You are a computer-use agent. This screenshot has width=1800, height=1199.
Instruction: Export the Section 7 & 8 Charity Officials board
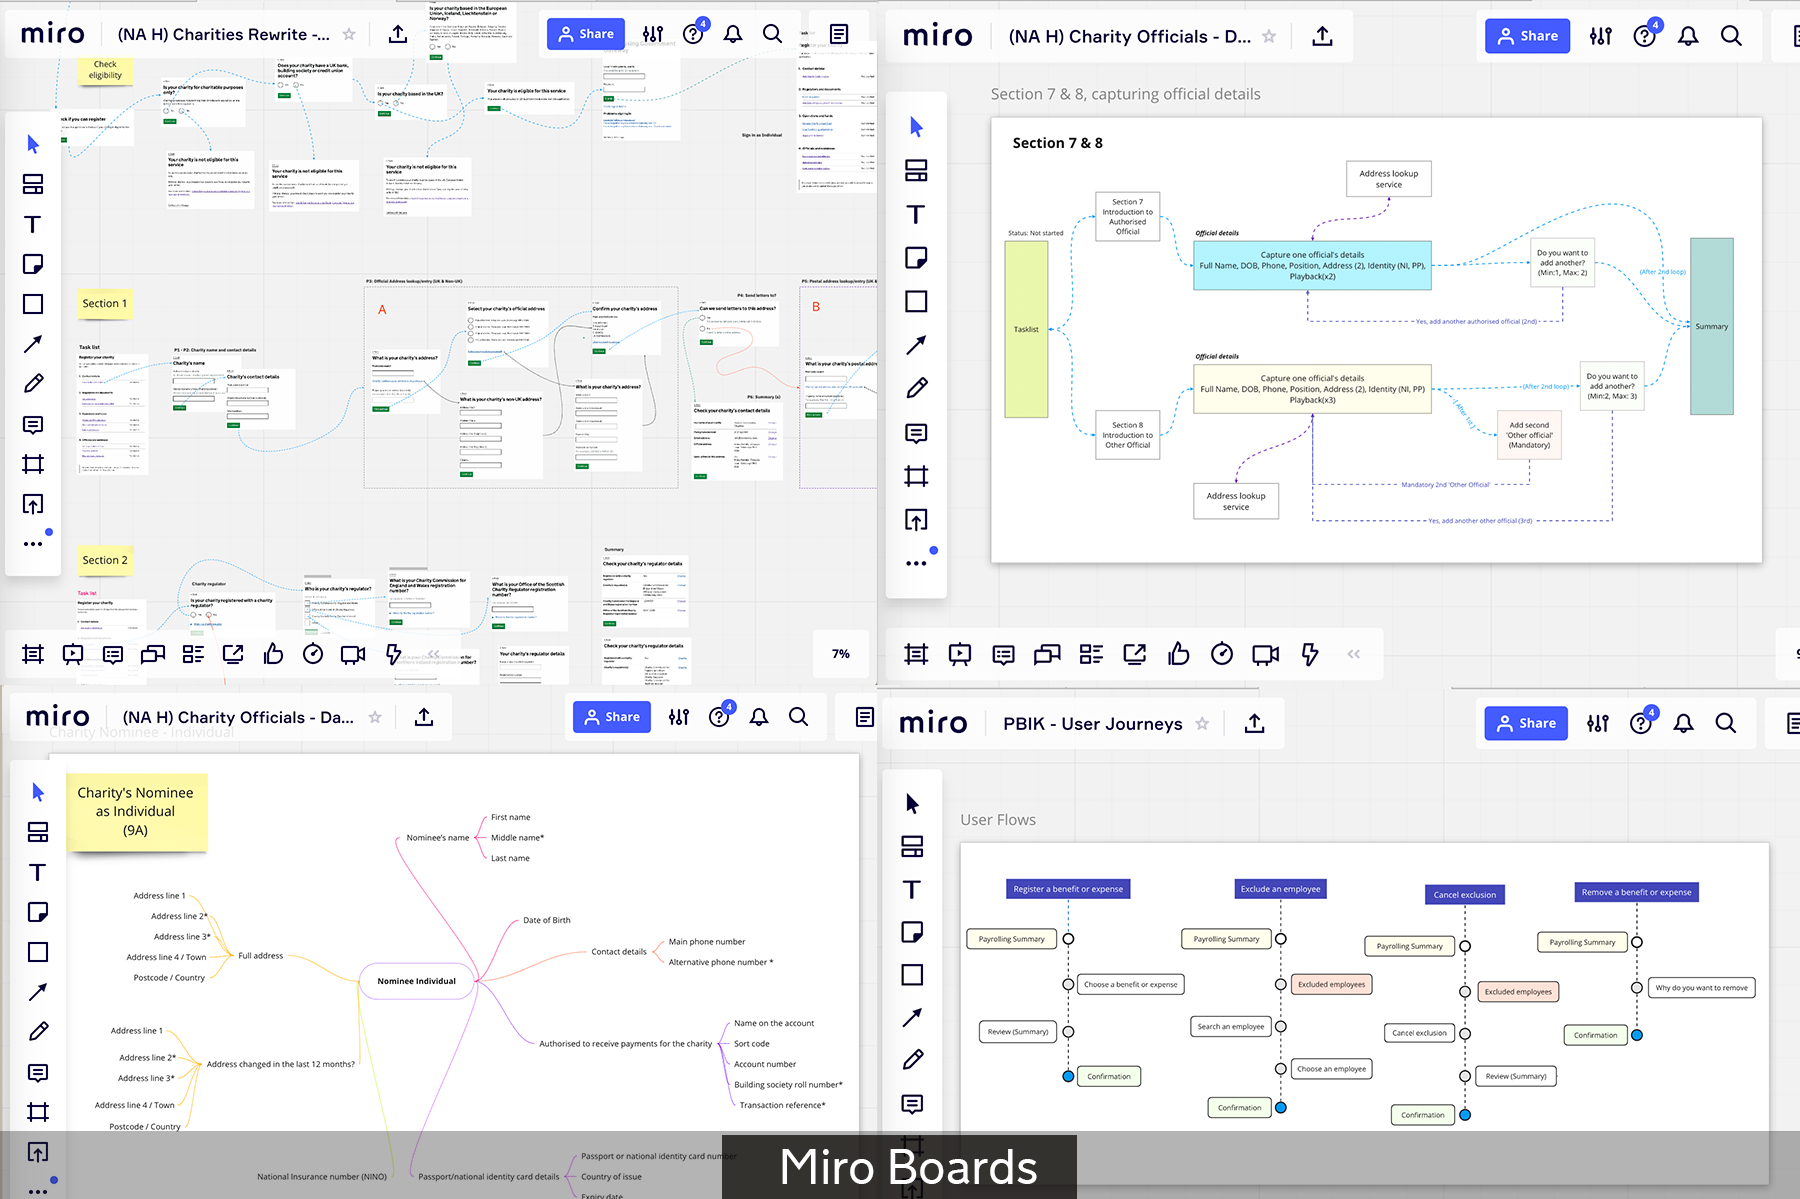point(1322,36)
